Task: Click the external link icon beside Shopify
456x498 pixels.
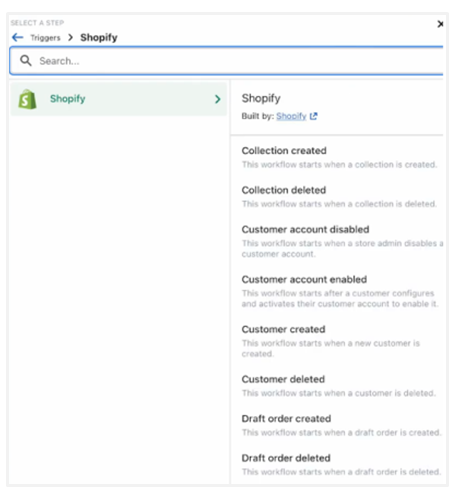Action: click(313, 116)
